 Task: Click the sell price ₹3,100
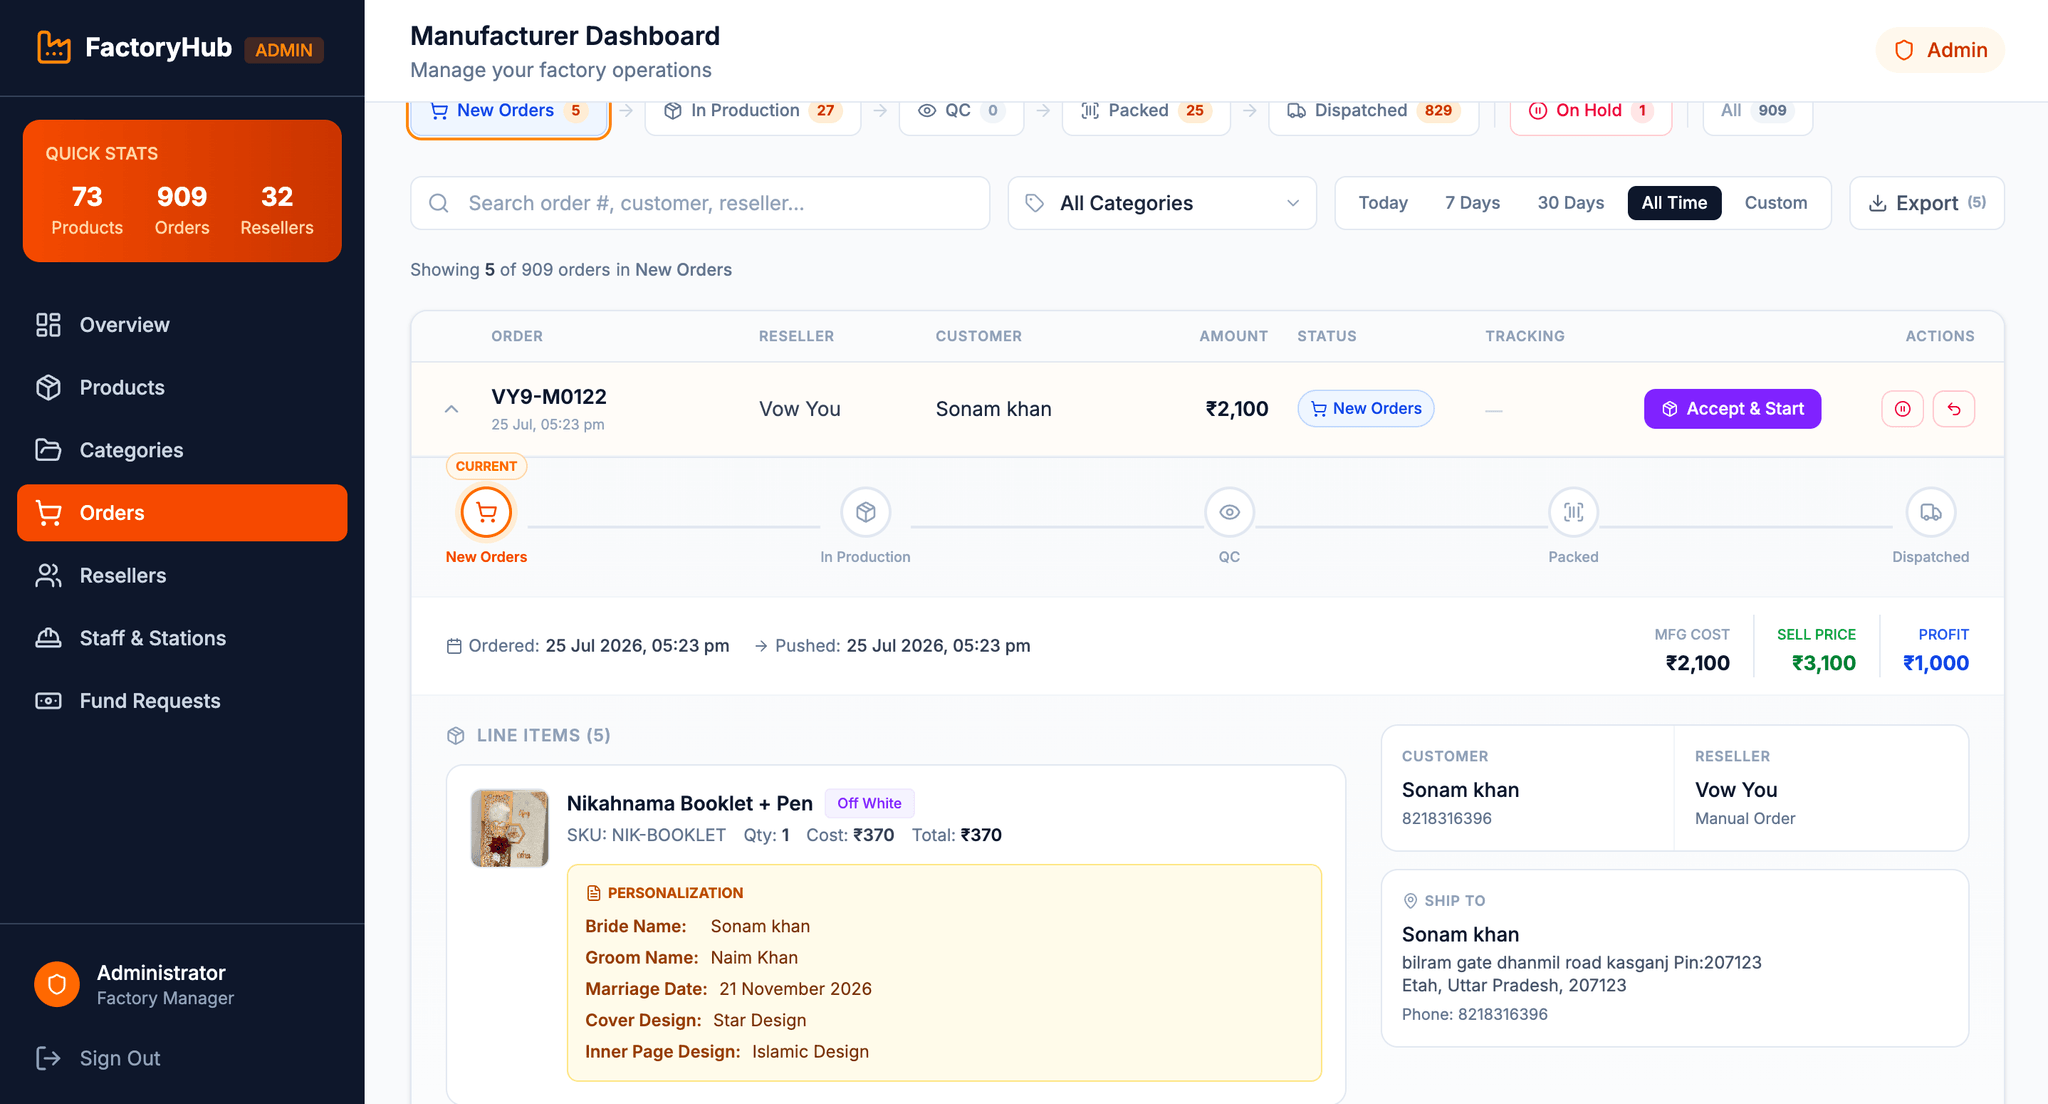click(1823, 663)
